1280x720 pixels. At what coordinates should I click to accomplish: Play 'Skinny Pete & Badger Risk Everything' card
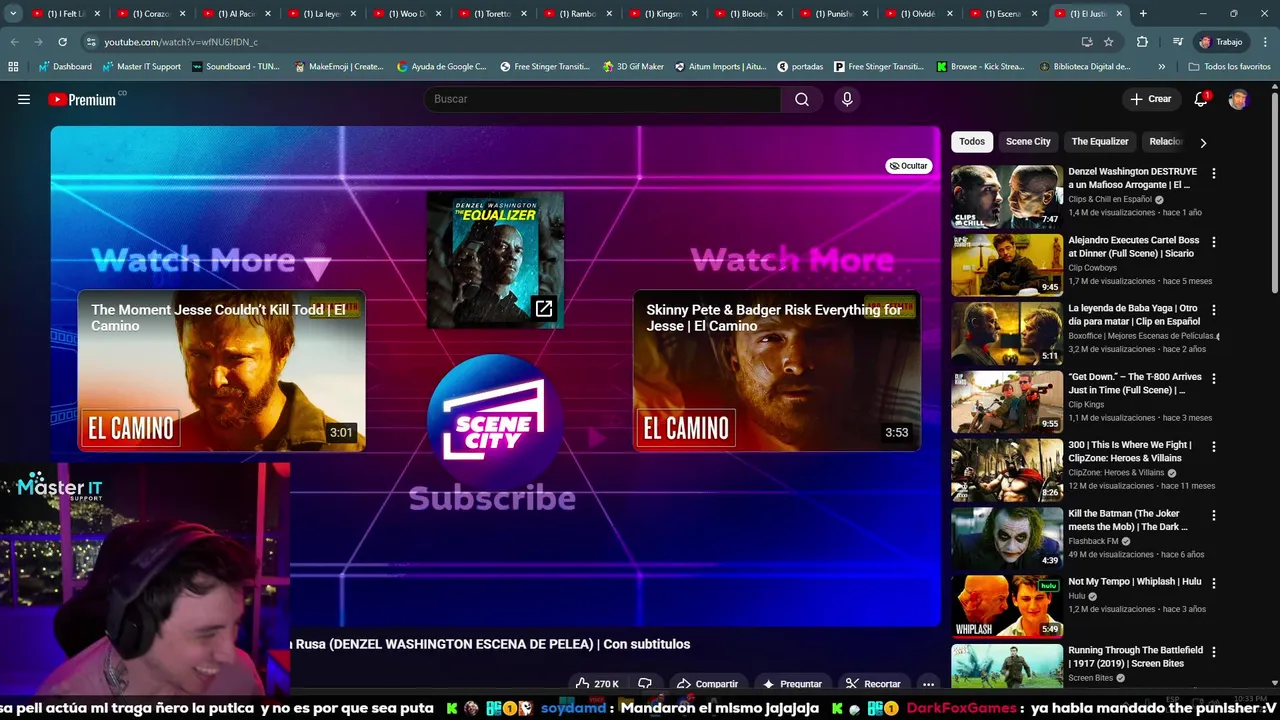(x=777, y=370)
